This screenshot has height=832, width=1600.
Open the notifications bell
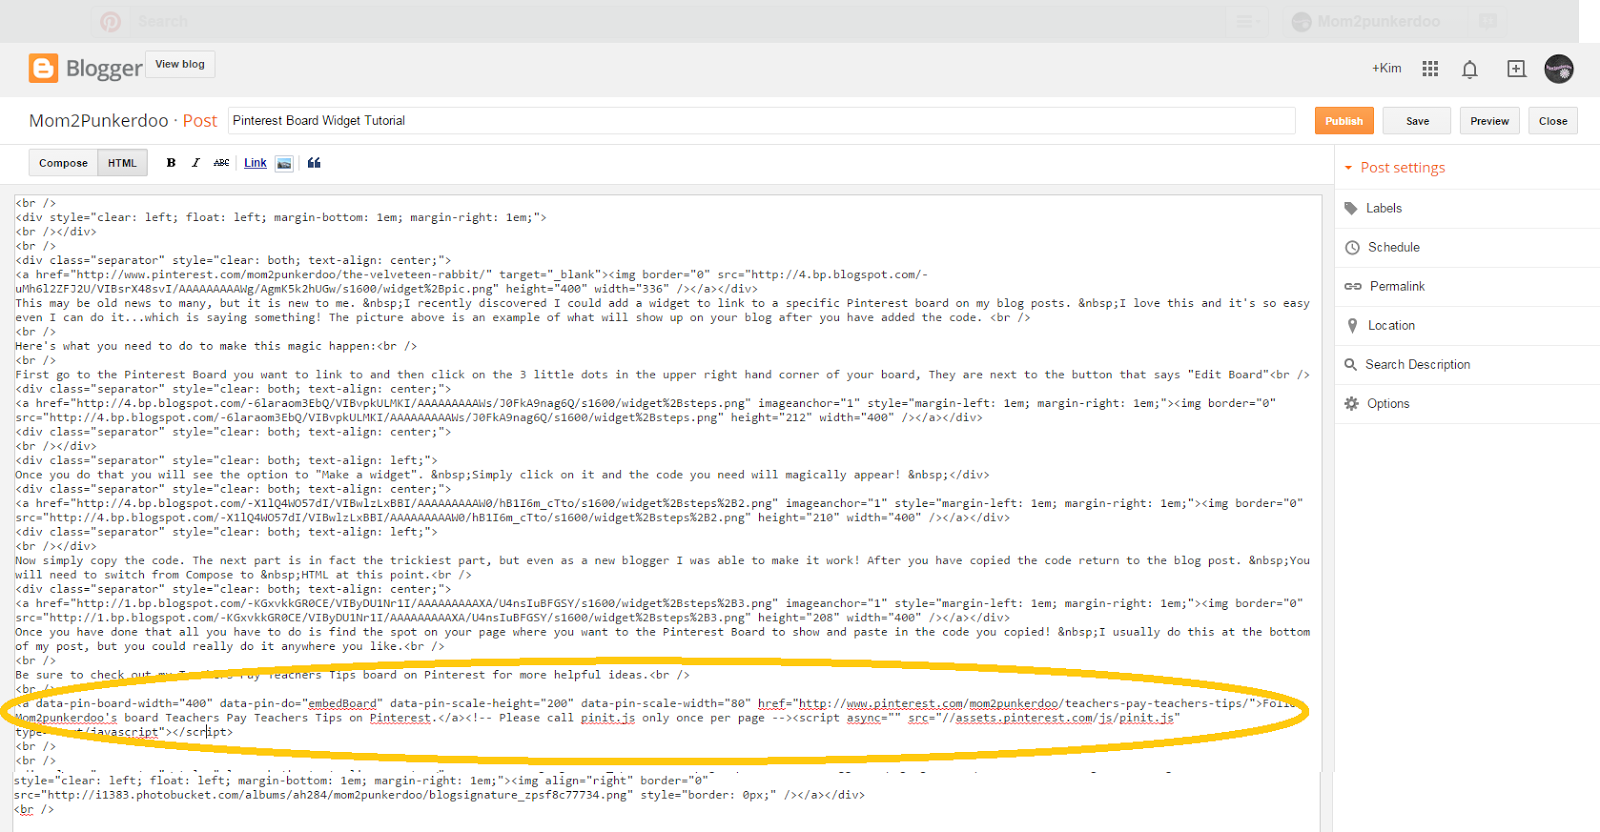(1469, 69)
